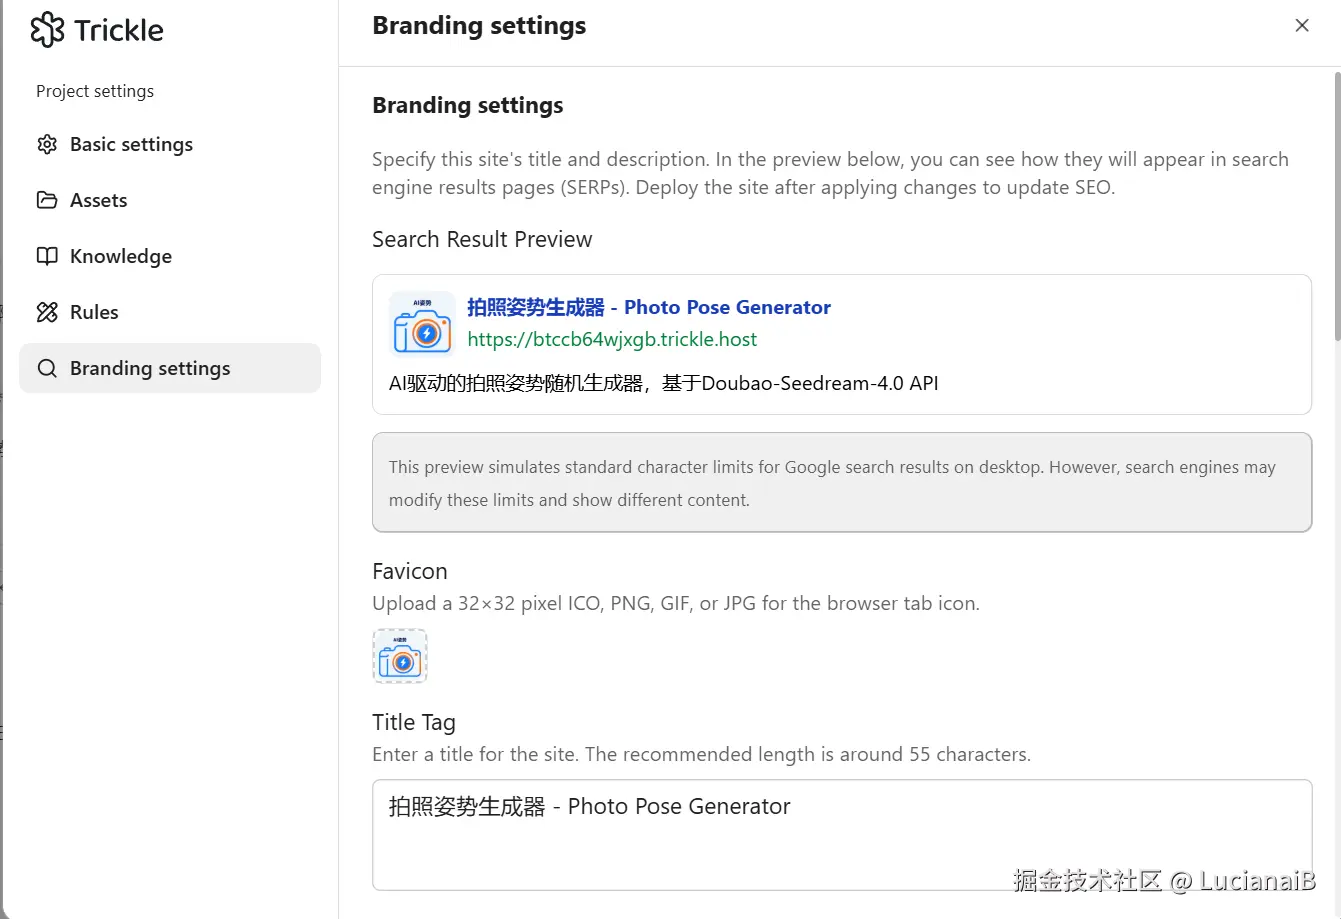This screenshot has height=919, width=1341.
Task: Open Basic settings section
Action: [x=131, y=144]
